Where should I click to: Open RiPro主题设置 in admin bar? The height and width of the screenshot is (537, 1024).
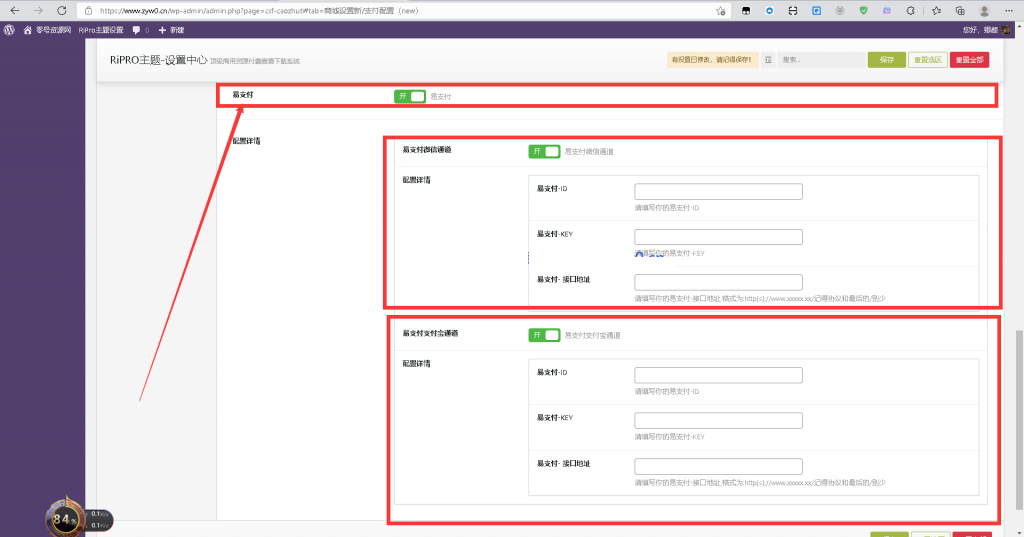101,30
